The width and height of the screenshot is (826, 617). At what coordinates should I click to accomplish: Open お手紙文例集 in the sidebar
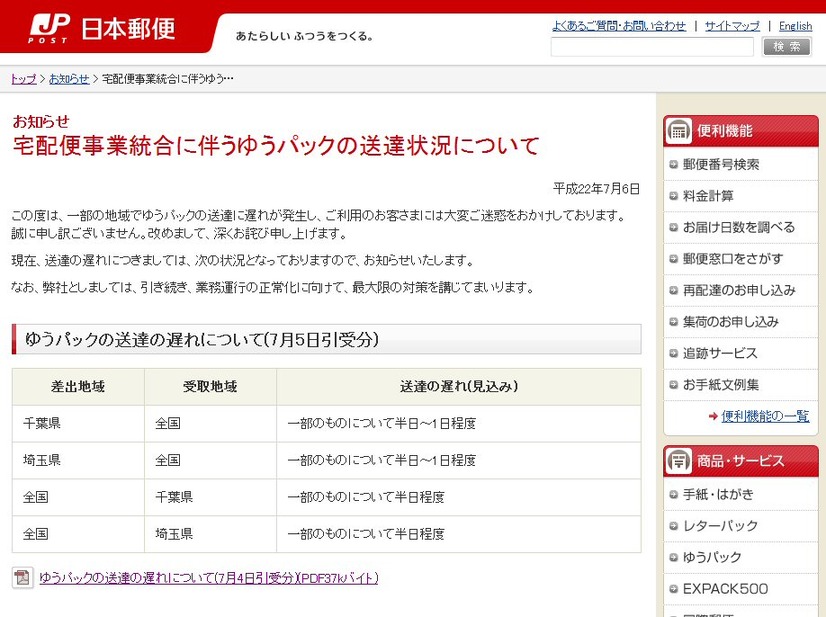(721, 385)
